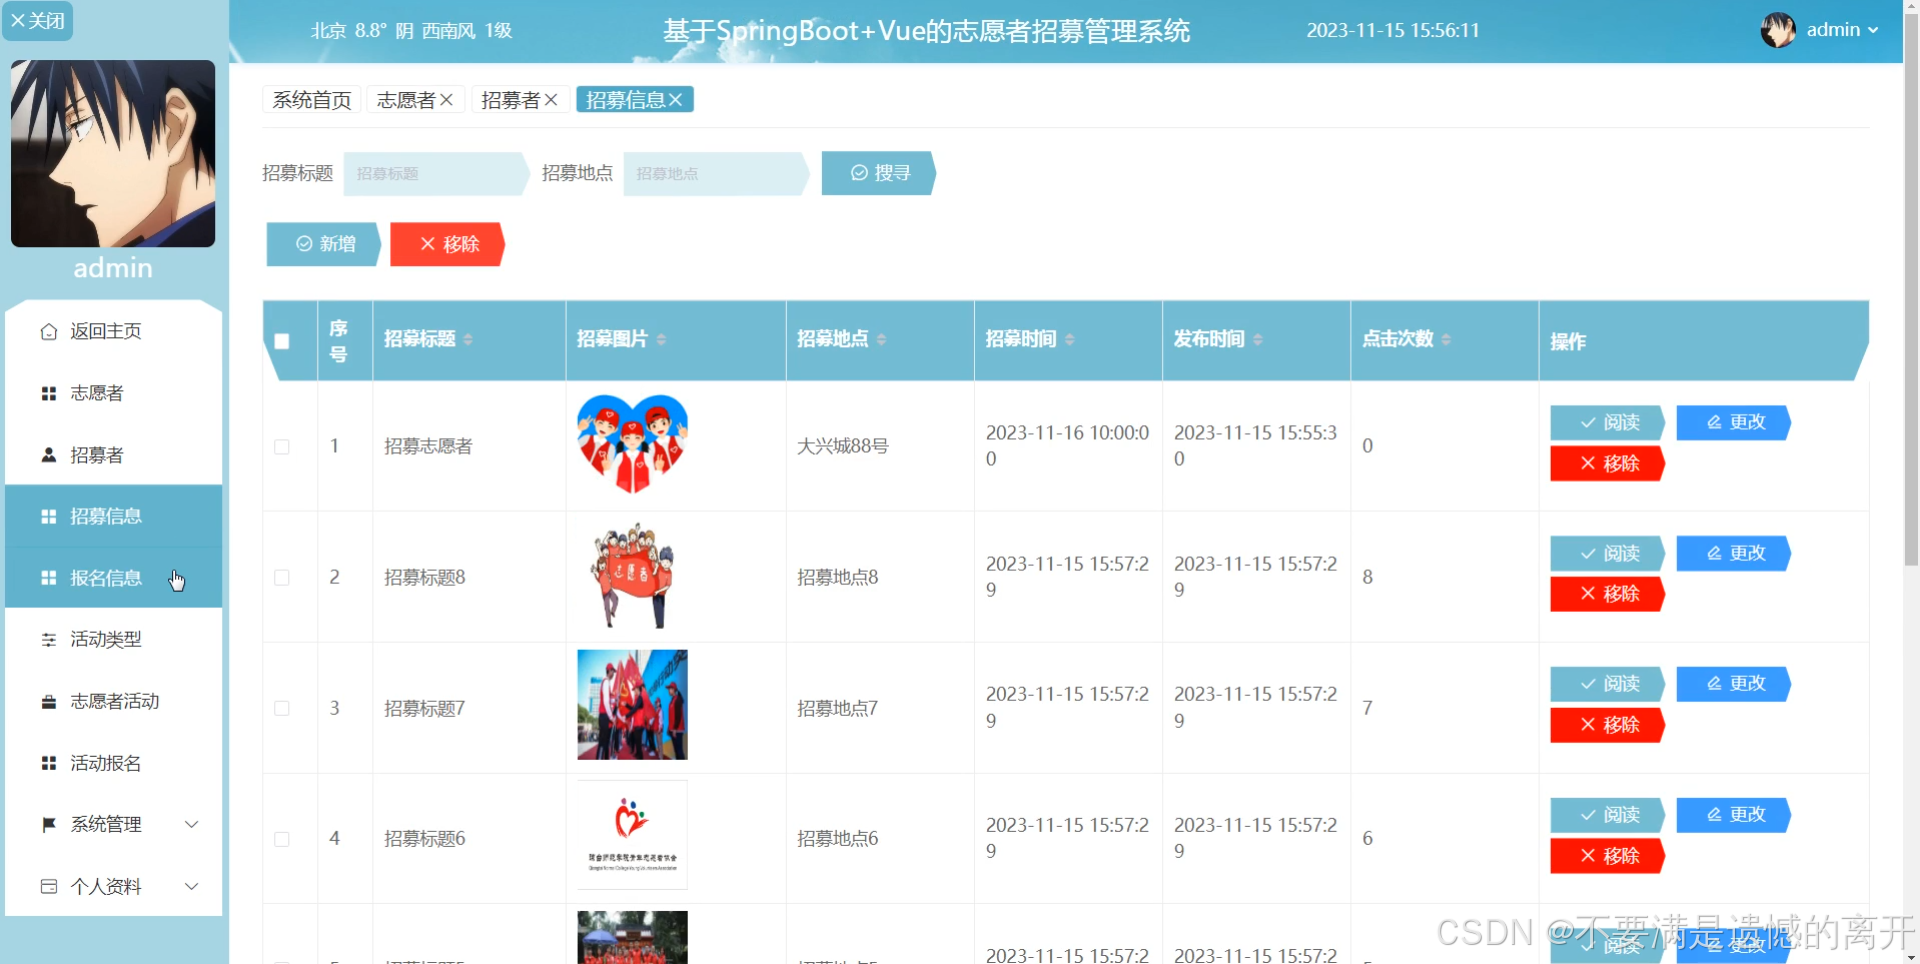Click 阅读 for row 招募标题8
The image size is (1920, 964).
tap(1607, 554)
